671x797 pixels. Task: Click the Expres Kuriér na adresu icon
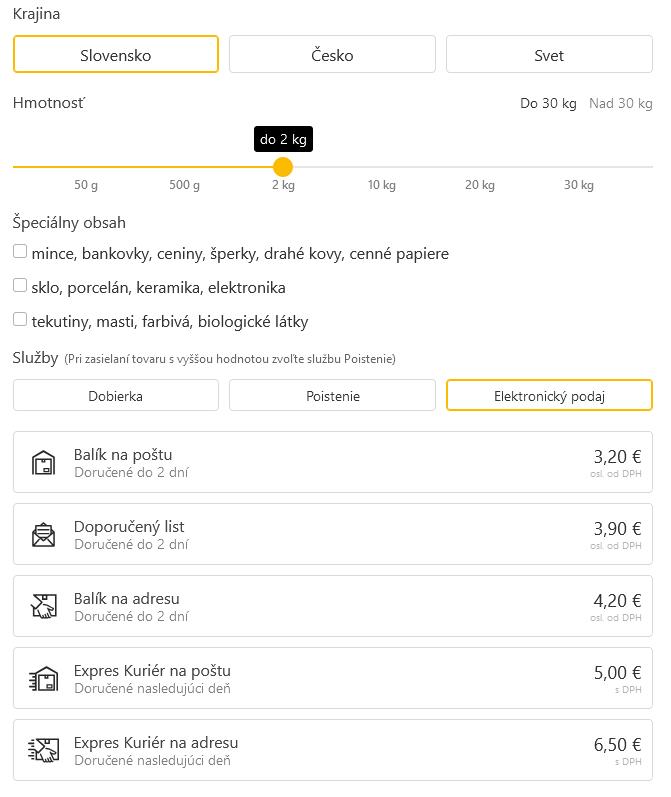[43, 751]
